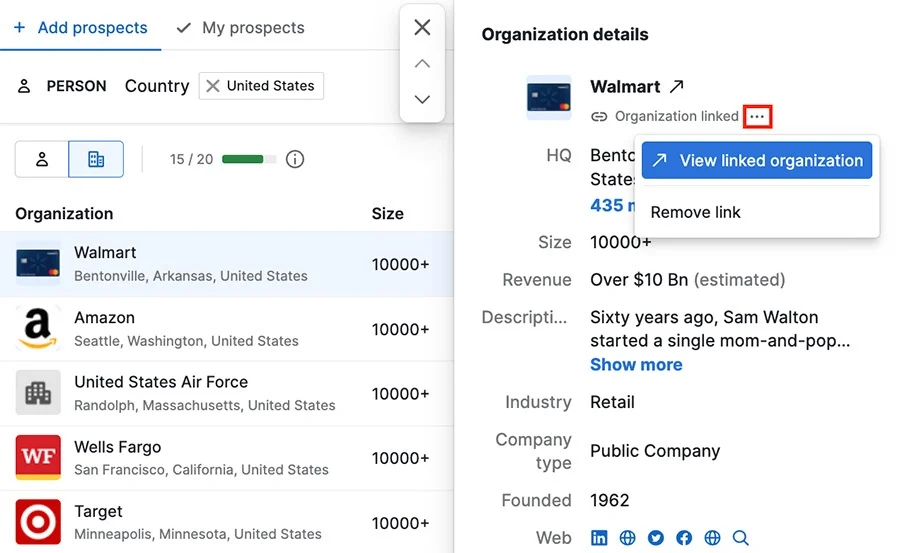Open the Add prospects tab
The width and height of the screenshot is (900, 553).
[x=80, y=28]
